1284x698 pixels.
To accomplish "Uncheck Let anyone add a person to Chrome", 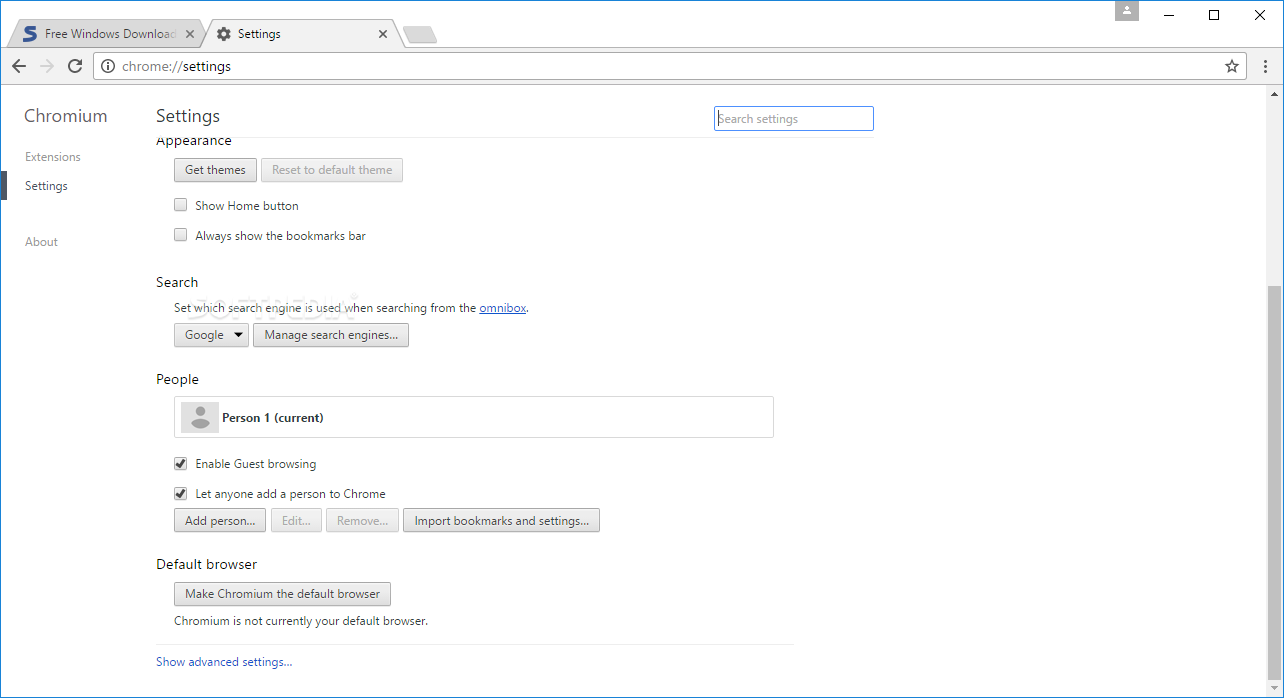I will [181, 494].
